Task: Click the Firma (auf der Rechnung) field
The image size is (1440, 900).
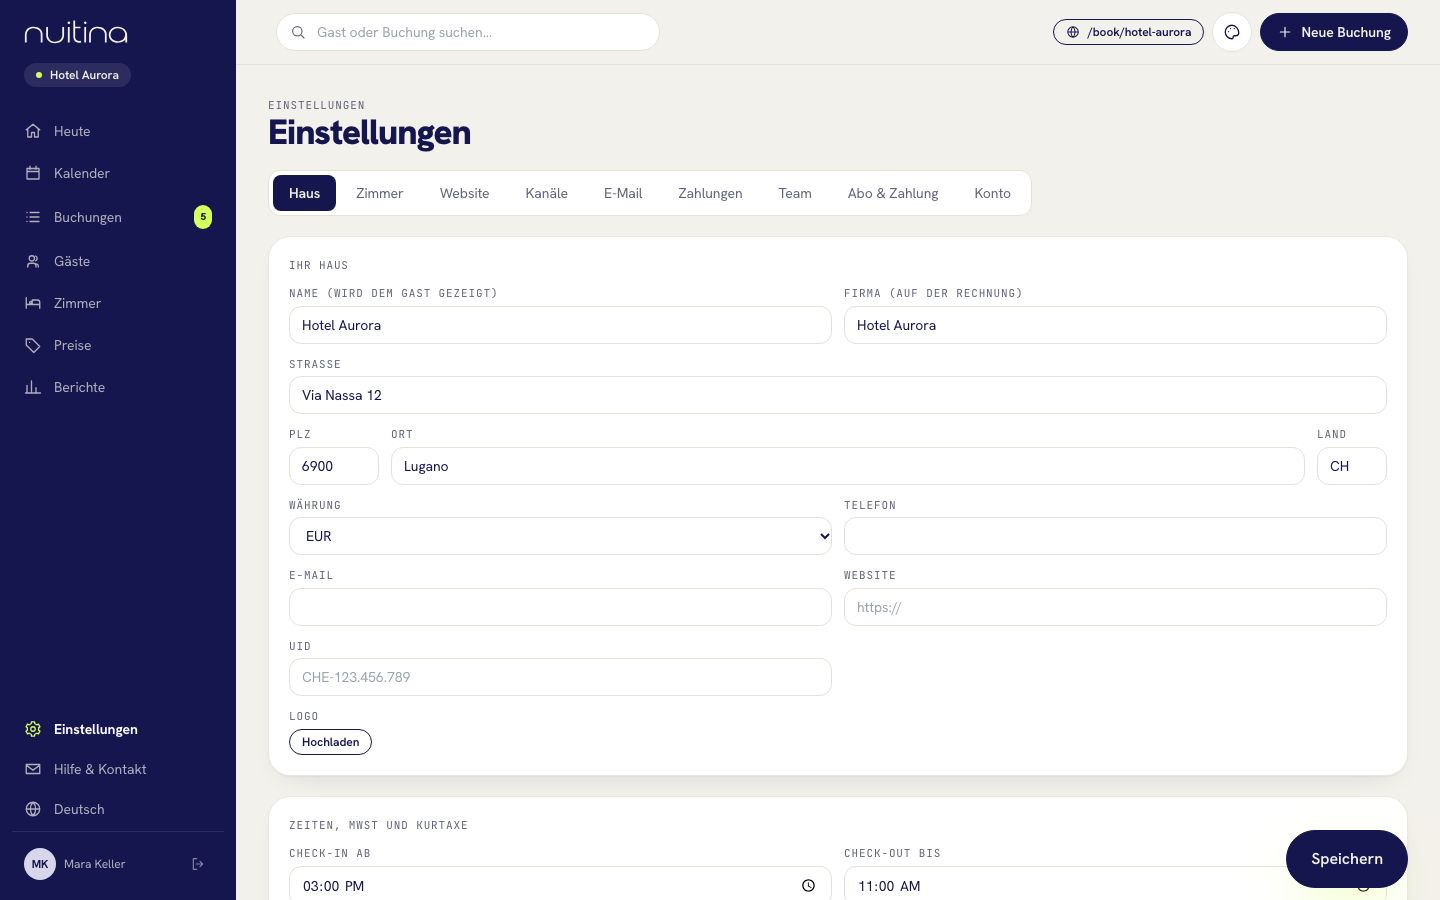Action: (1115, 325)
